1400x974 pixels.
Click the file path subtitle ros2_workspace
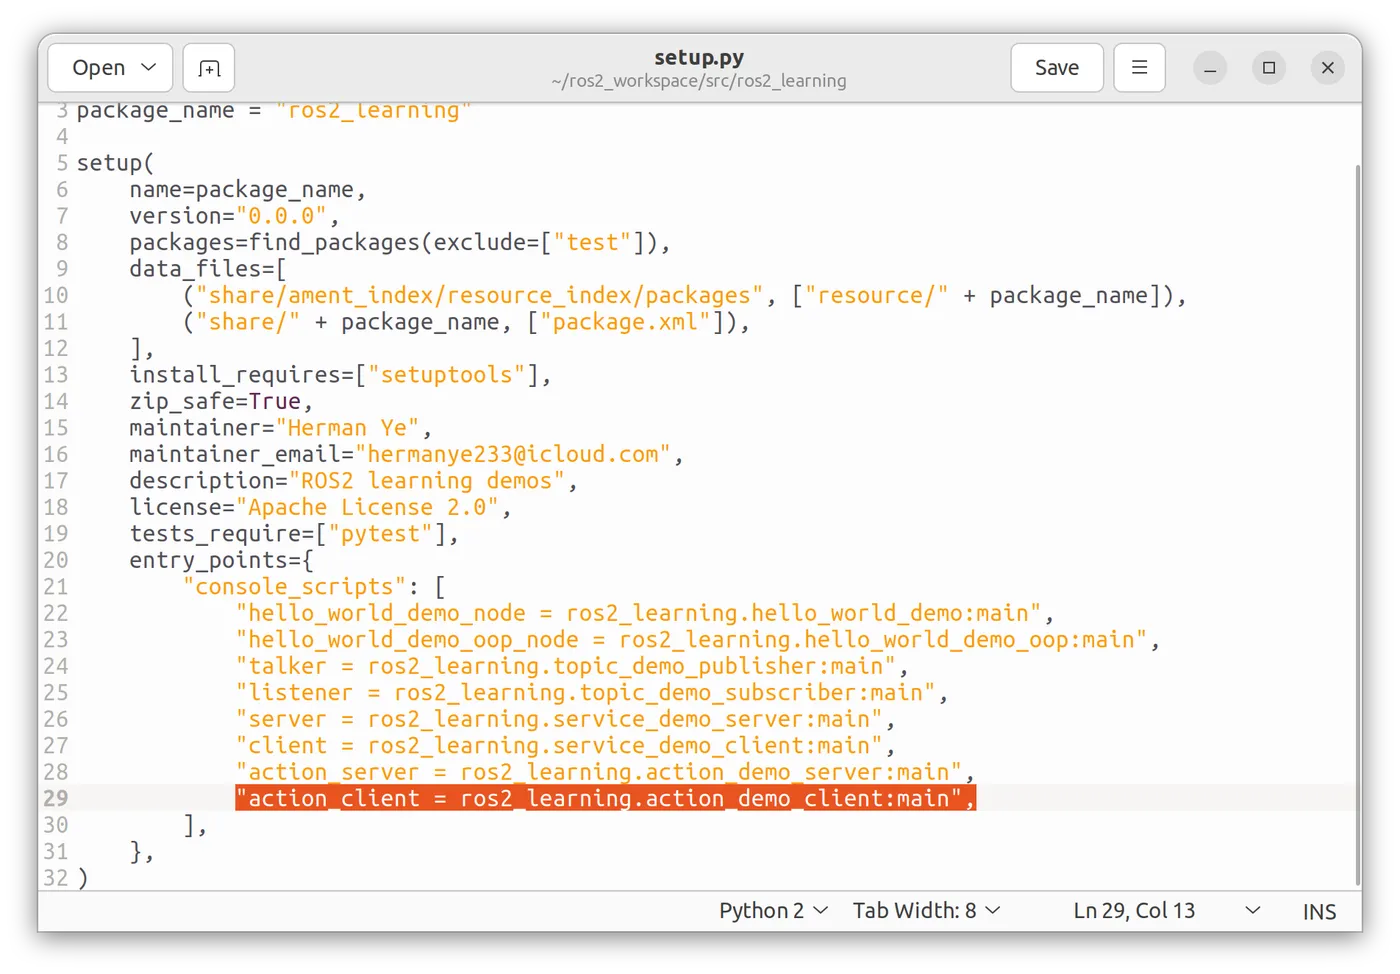[x=699, y=81]
